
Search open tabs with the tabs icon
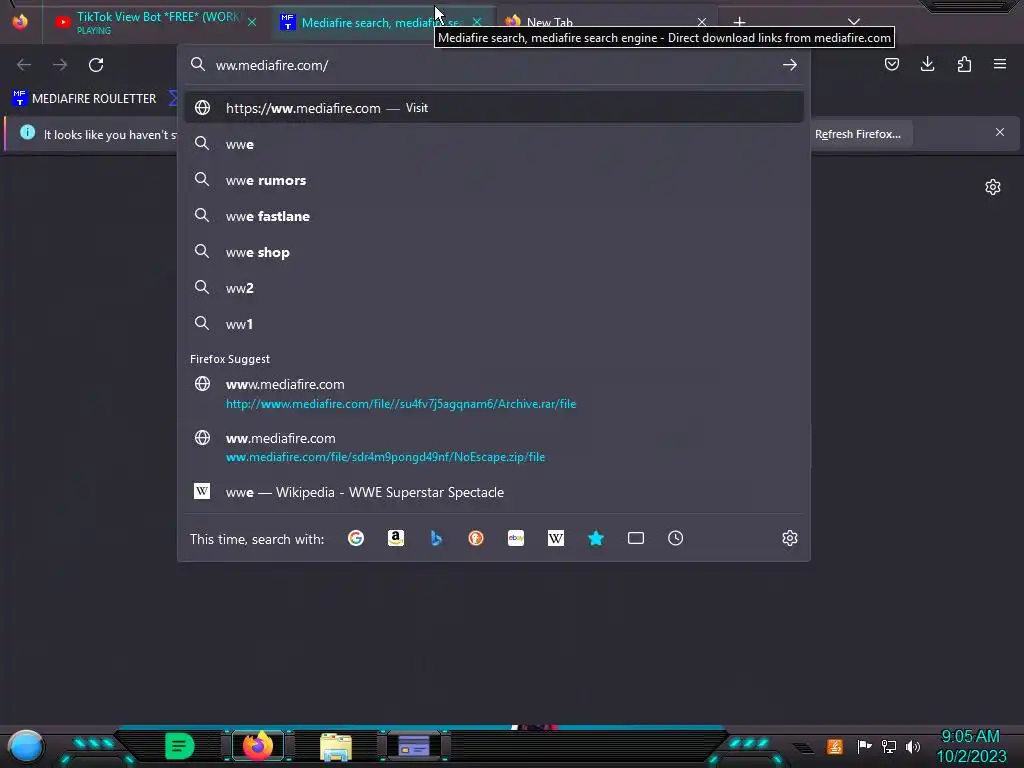click(635, 538)
